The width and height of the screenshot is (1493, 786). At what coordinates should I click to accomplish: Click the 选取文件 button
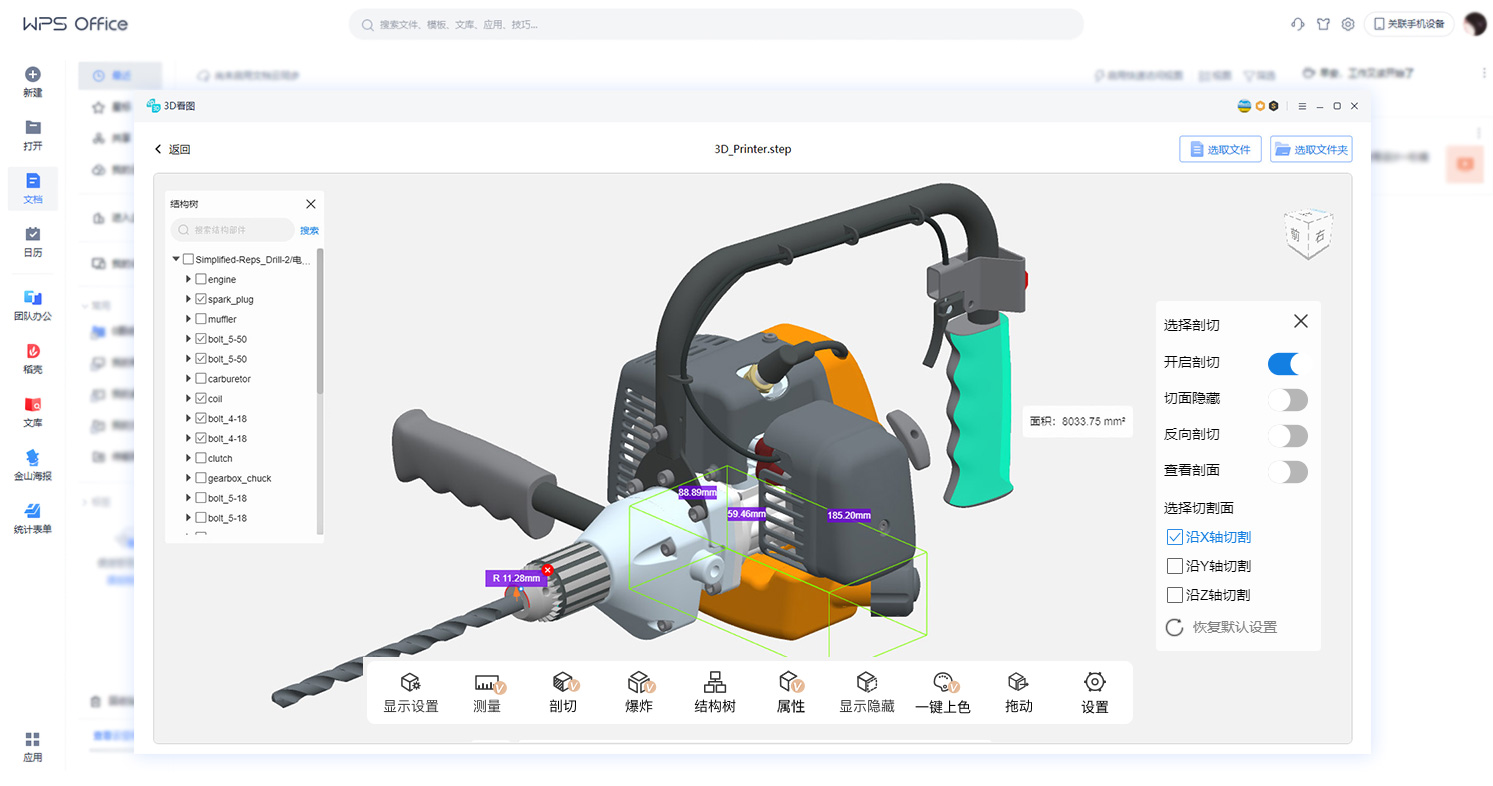pyautogui.click(x=1220, y=150)
